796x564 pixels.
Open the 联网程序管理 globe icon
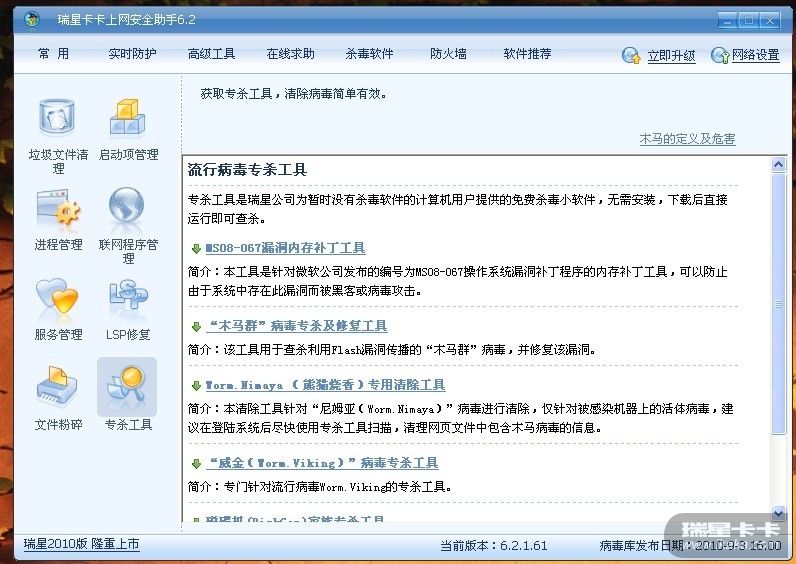(127, 205)
